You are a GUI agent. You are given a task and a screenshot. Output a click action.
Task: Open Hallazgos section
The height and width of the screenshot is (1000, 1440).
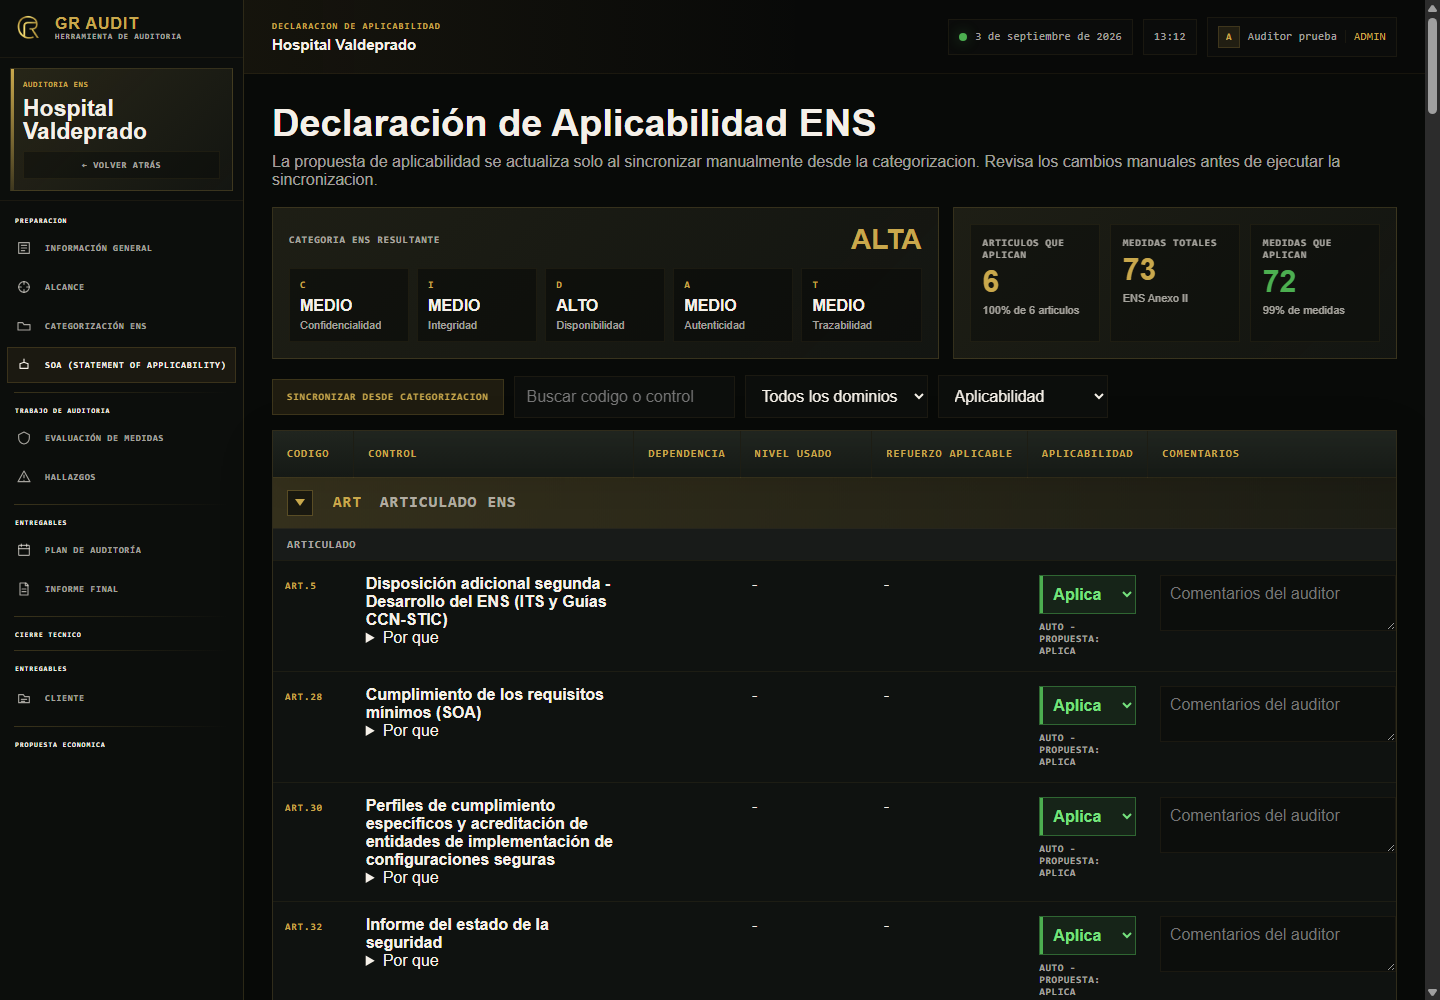click(x=121, y=477)
